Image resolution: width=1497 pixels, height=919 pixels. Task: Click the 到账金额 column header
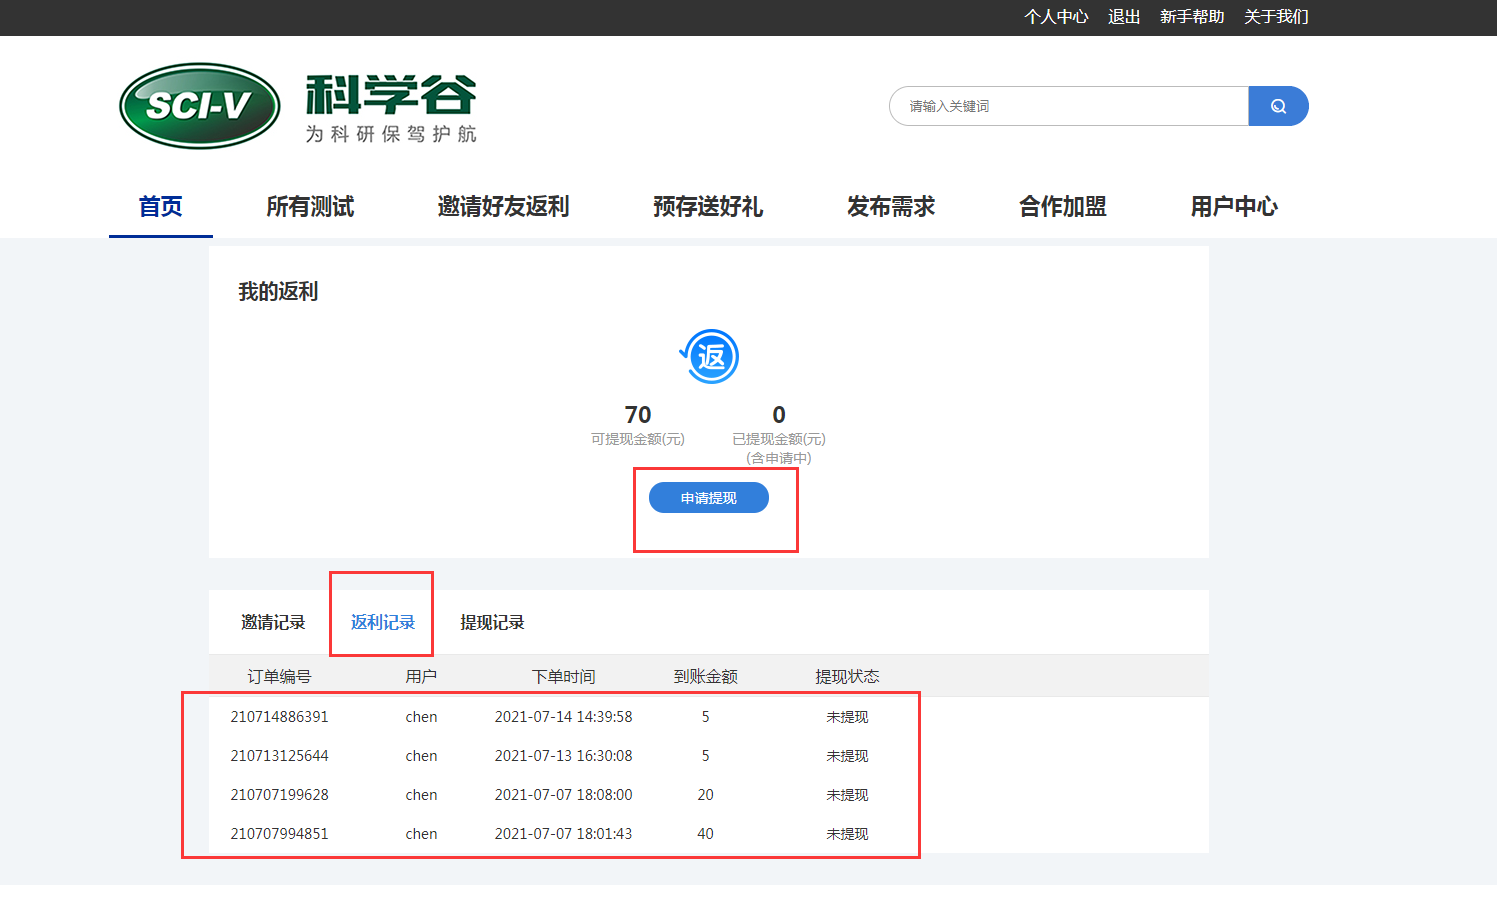point(706,677)
